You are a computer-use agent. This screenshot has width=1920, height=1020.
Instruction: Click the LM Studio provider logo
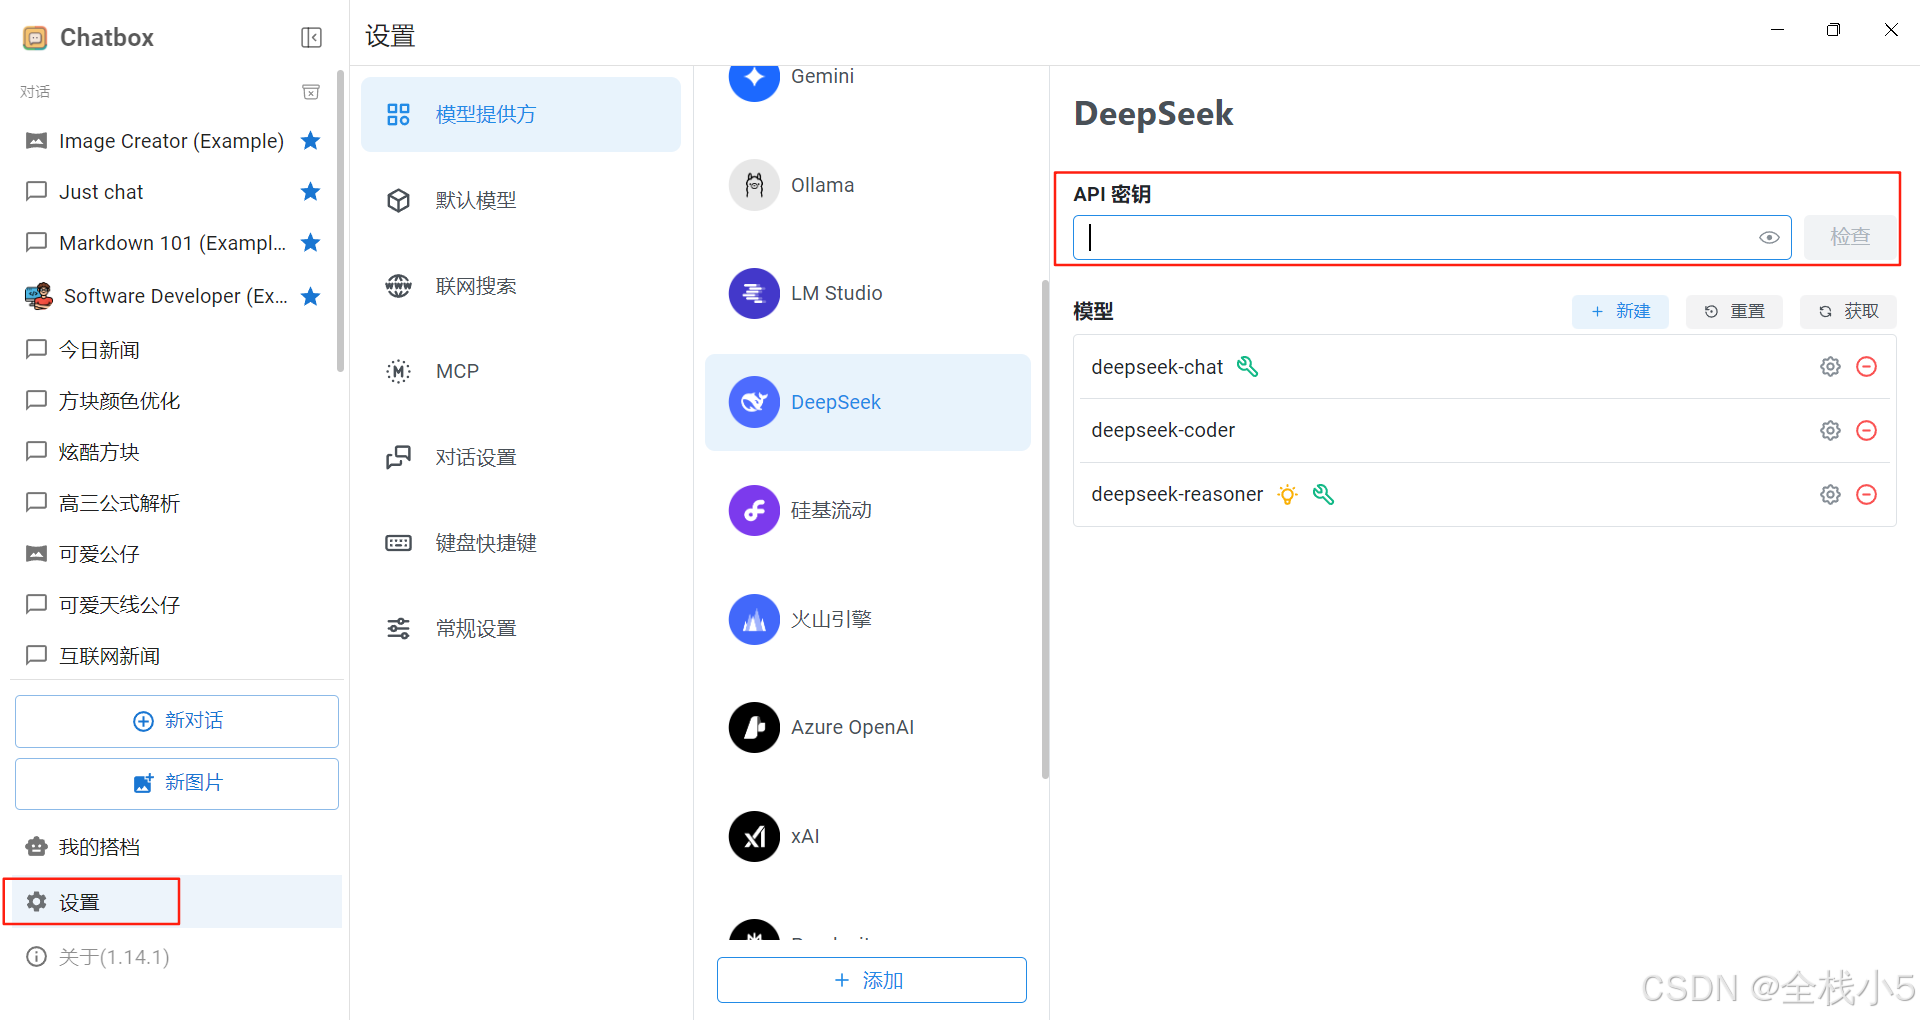pos(754,293)
